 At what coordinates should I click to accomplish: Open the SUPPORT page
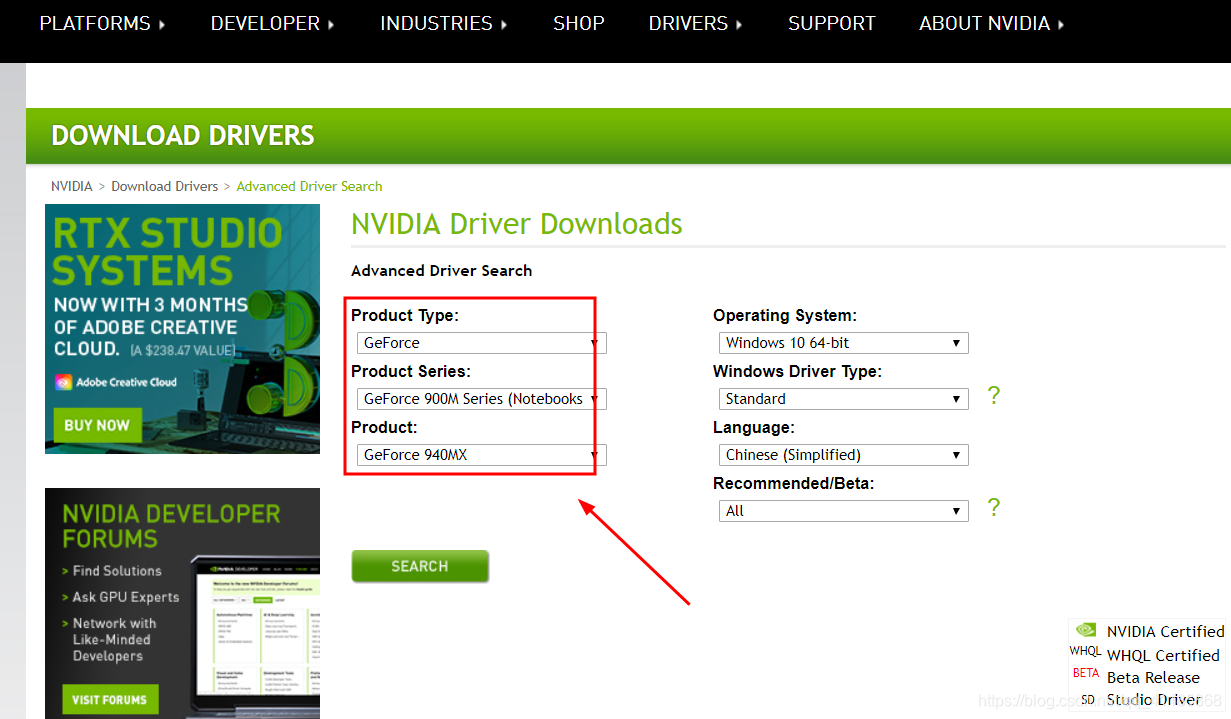831,23
